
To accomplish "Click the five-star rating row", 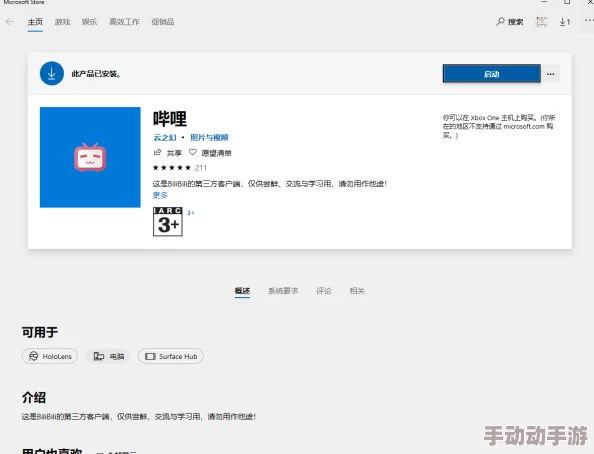I will [172, 168].
